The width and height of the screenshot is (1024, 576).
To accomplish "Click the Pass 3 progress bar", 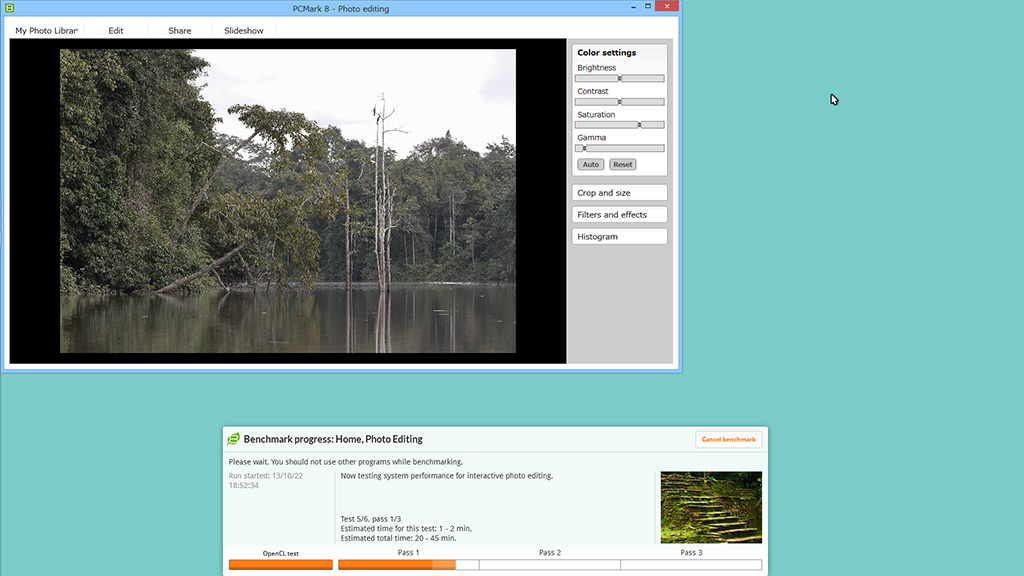I will pyautogui.click(x=691, y=565).
